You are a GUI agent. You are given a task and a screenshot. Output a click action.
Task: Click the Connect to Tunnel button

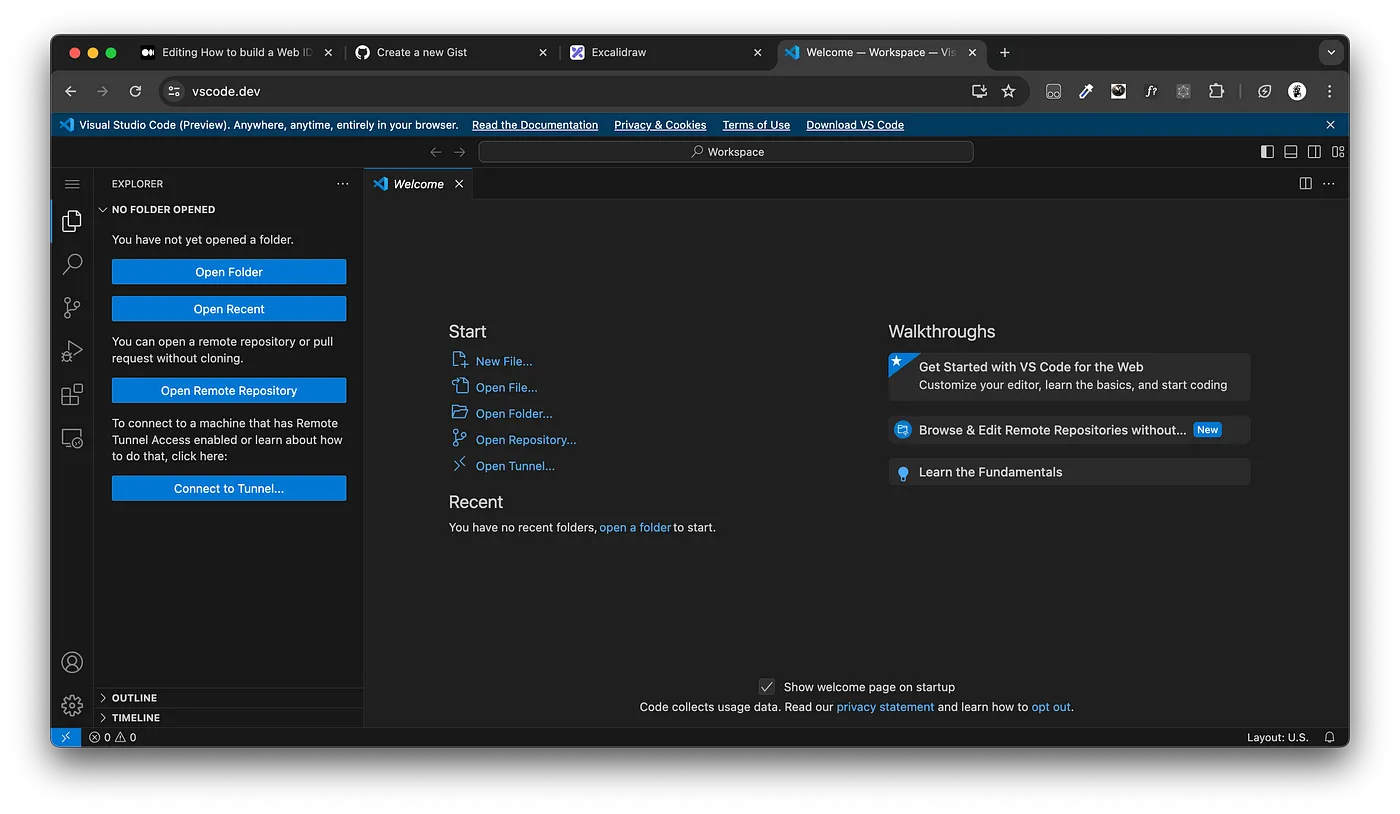(228, 488)
